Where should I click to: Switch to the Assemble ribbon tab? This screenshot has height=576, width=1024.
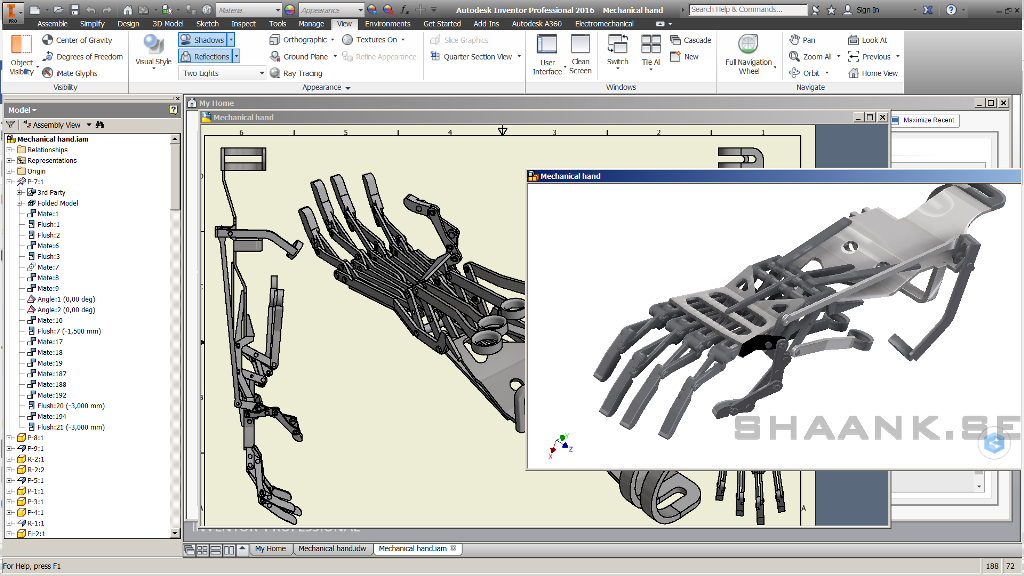pos(52,24)
